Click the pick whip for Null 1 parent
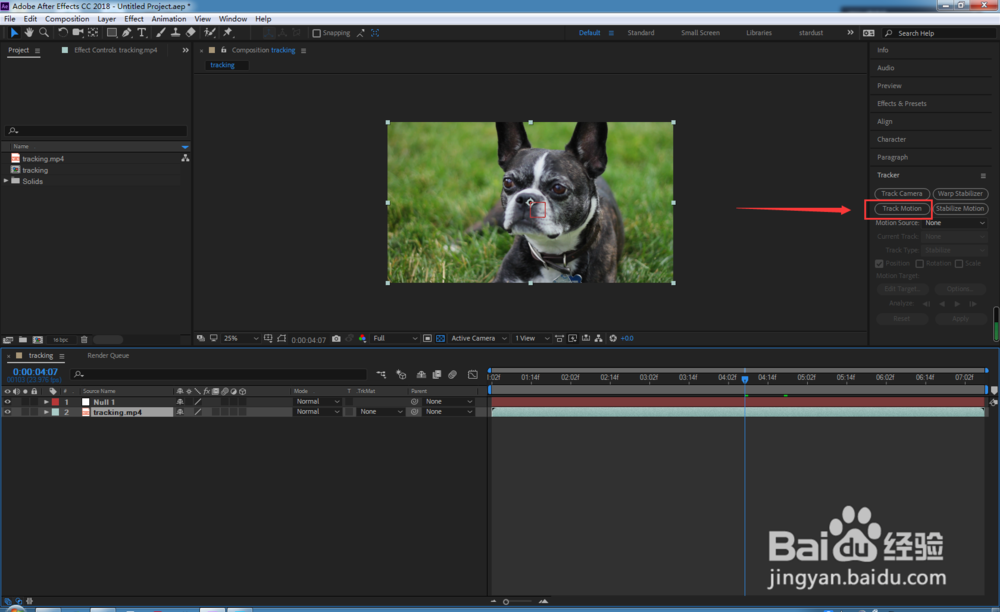This screenshot has height=612, width=1000. click(415, 402)
